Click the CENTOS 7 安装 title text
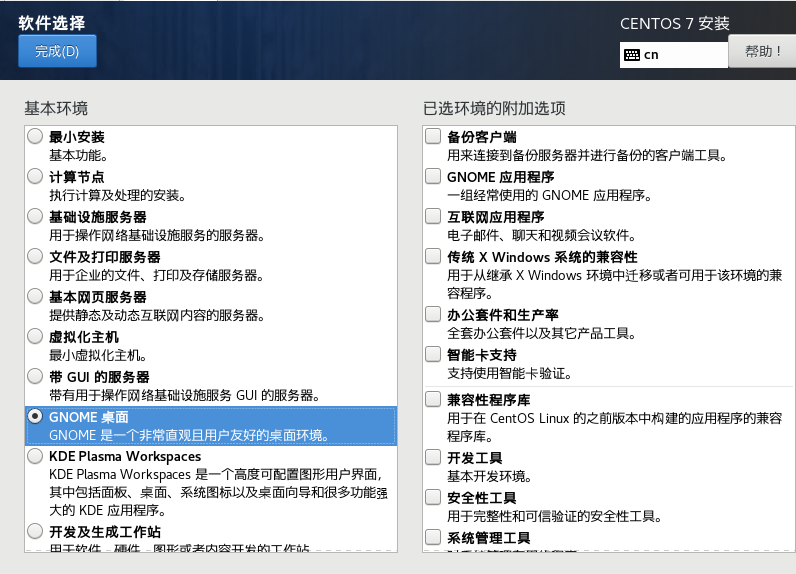Viewport: 796px width, 574px height. (675, 24)
